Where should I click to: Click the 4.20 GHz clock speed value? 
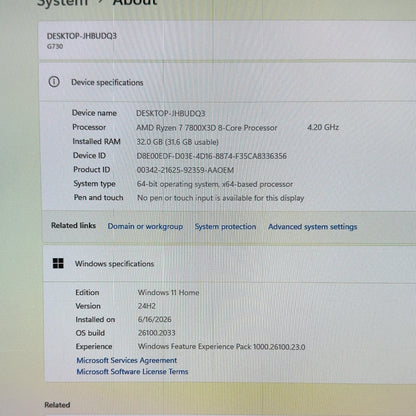(x=323, y=127)
